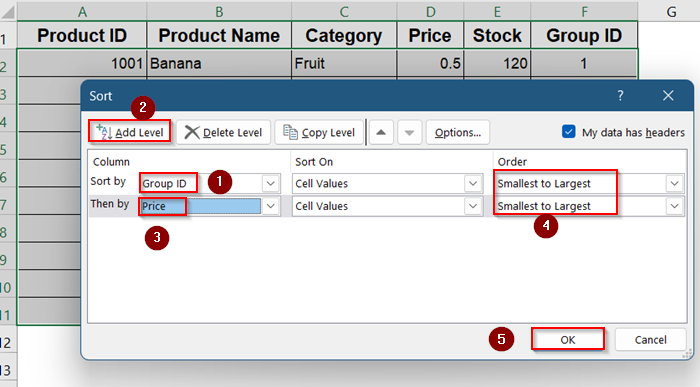
Task: Open second row Sort On Cell Values dropdown
Action: [473, 206]
